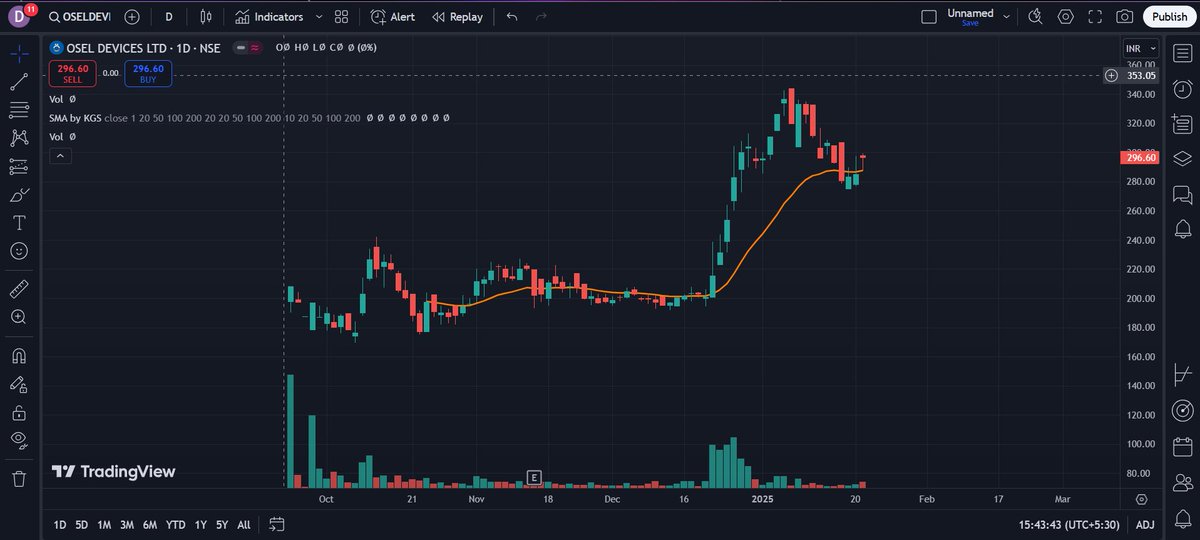Open indicator templates grid
The height and width of the screenshot is (540, 1200).
pos(342,17)
